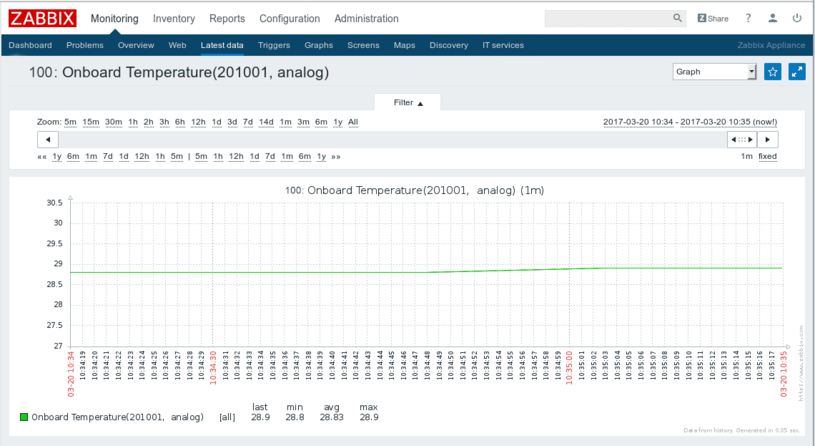Image resolution: width=815 pixels, height=446 pixels.
Task: Go to the Problems tab
Action: pos(85,45)
